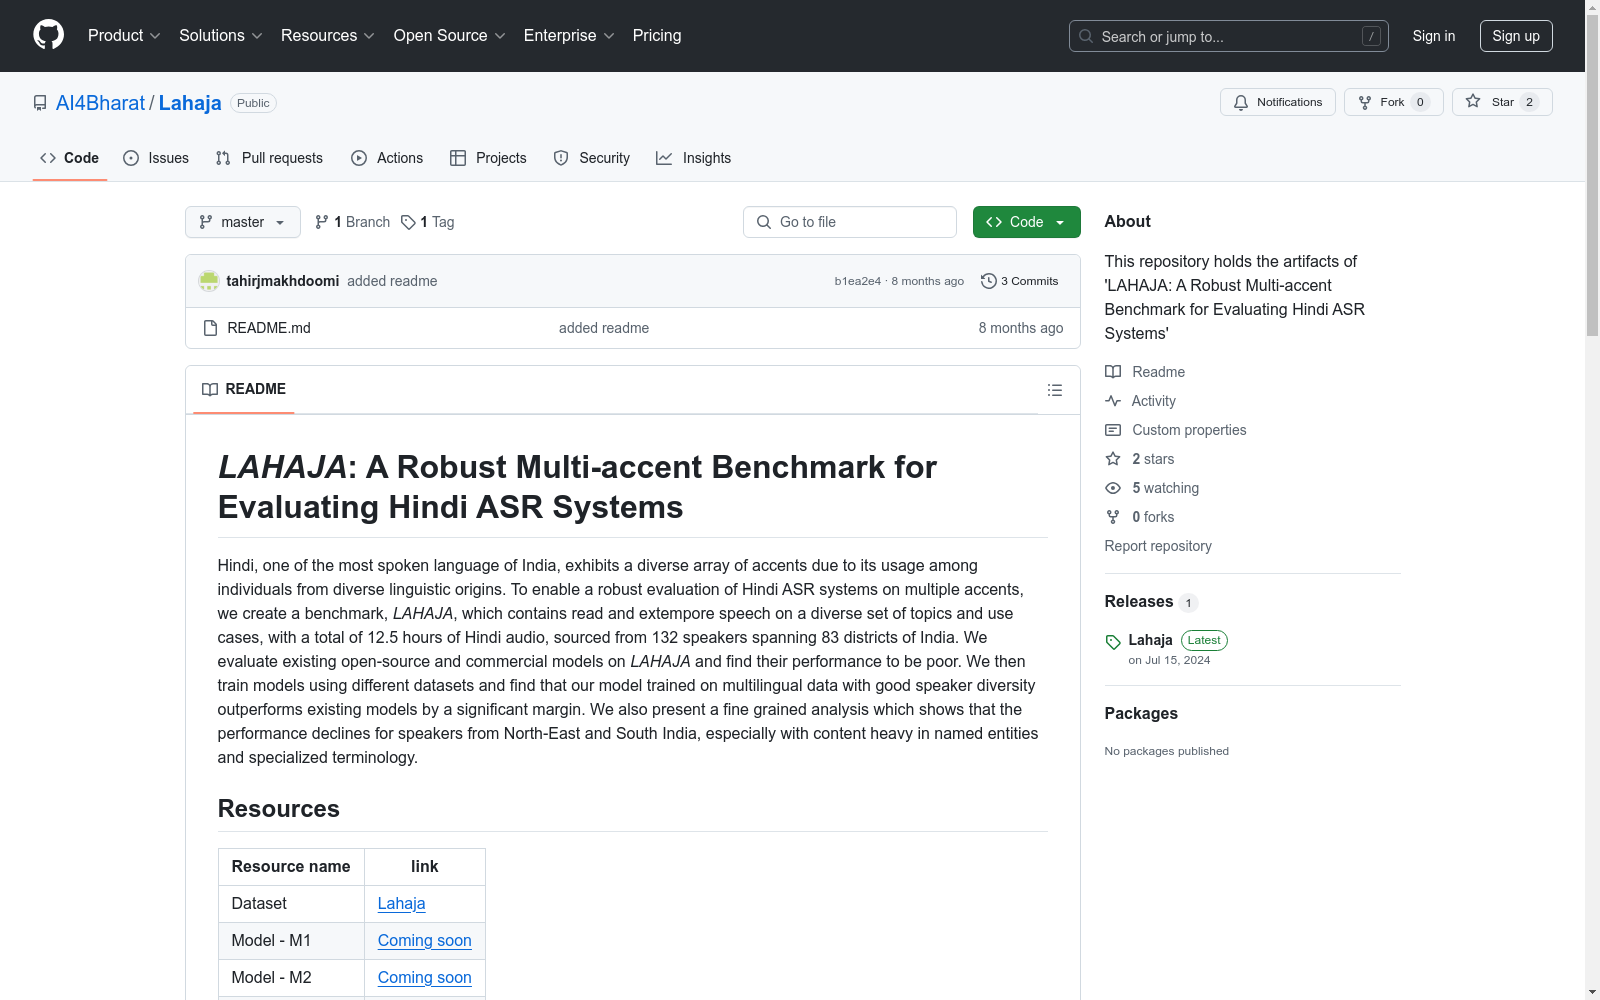The width and height of the screenshot is (1600, 1000).
Task: Expand the Open Source menu
Action: pyautogui.click(x=450, y=36)
